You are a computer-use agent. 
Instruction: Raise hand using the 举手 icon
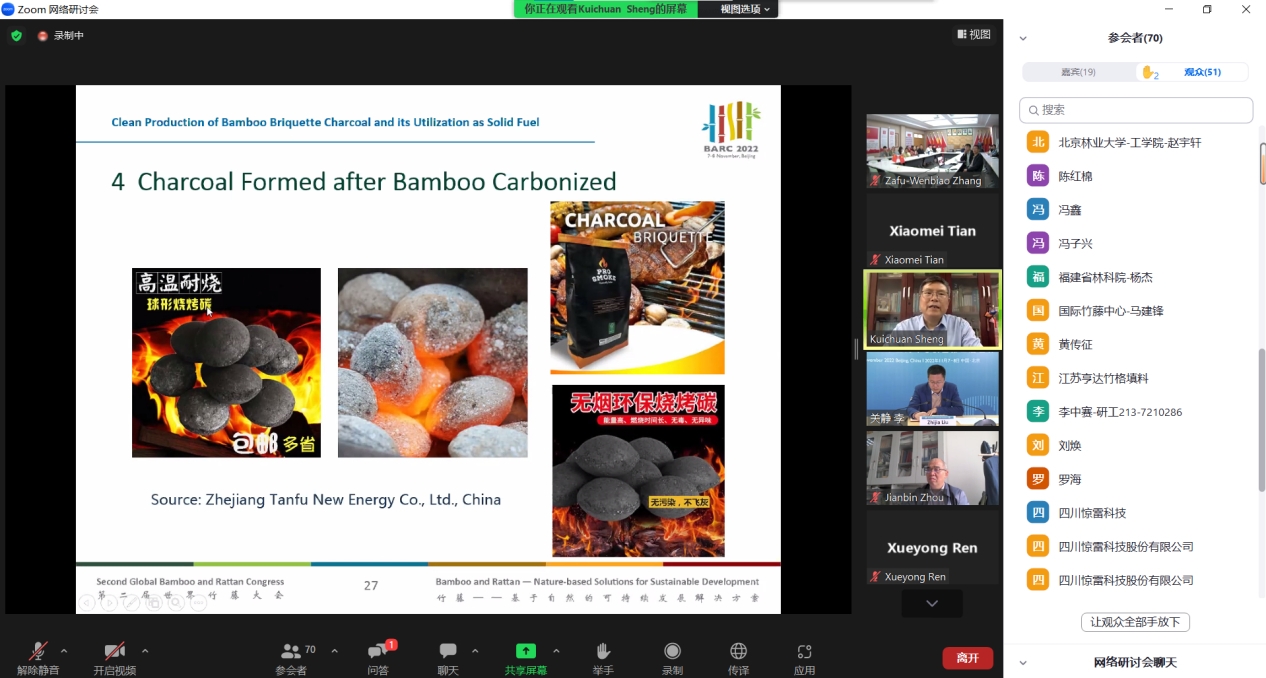[x=602, y=652]
